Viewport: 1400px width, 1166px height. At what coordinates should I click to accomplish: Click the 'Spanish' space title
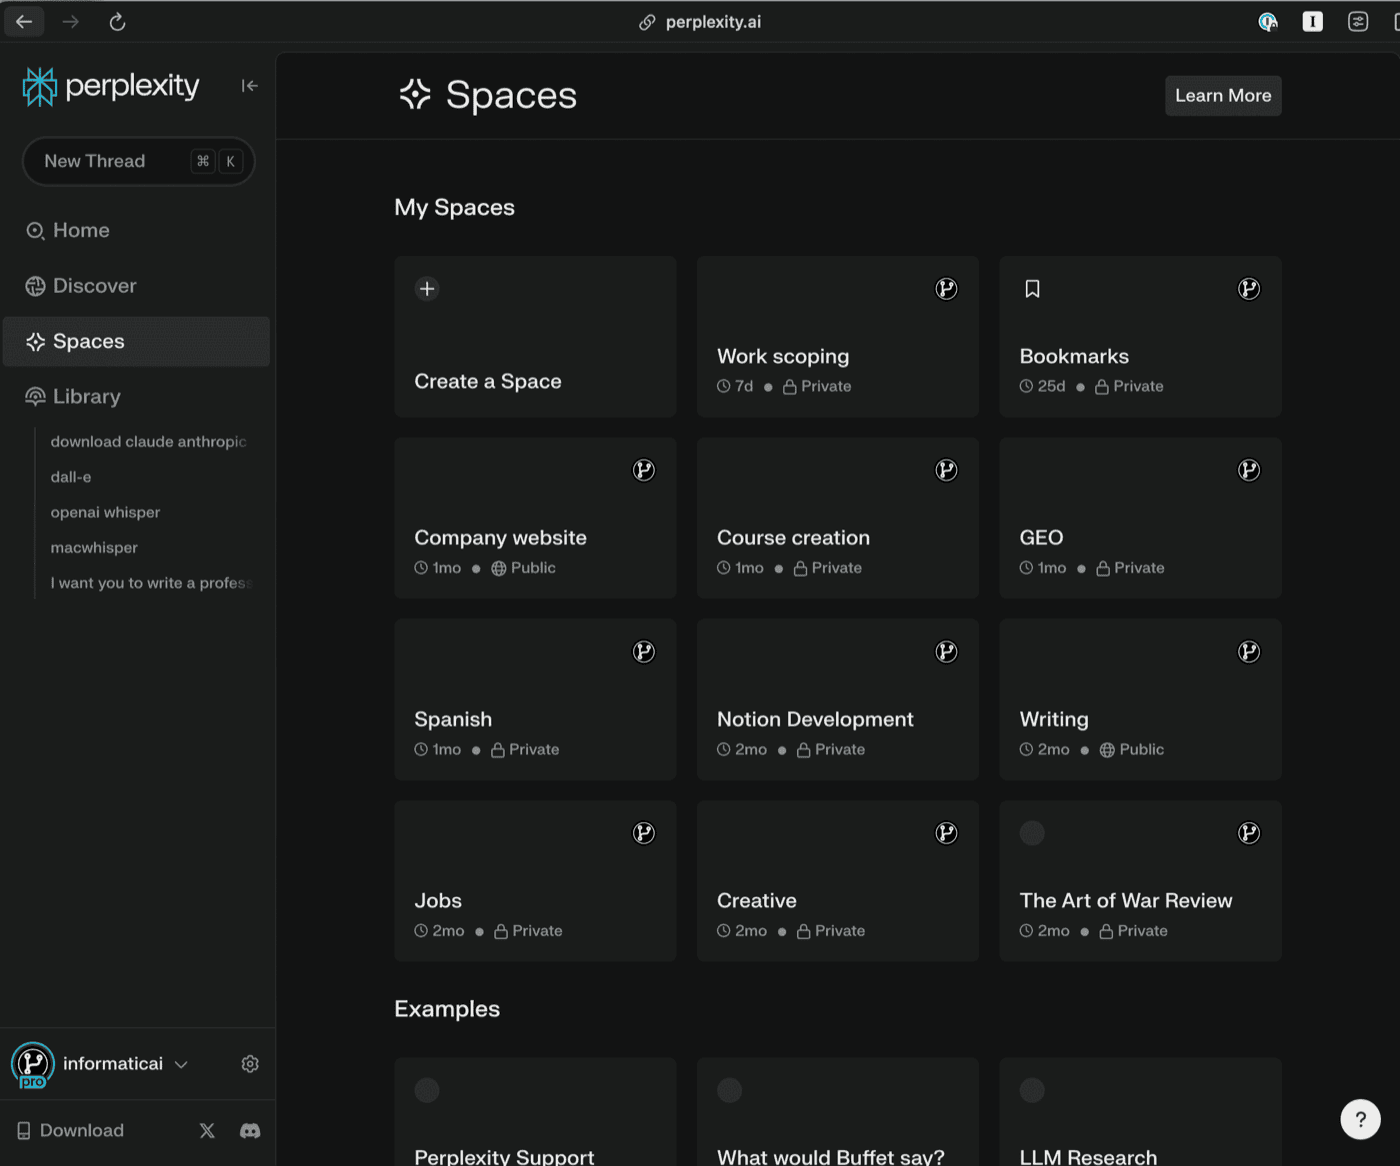453,720
